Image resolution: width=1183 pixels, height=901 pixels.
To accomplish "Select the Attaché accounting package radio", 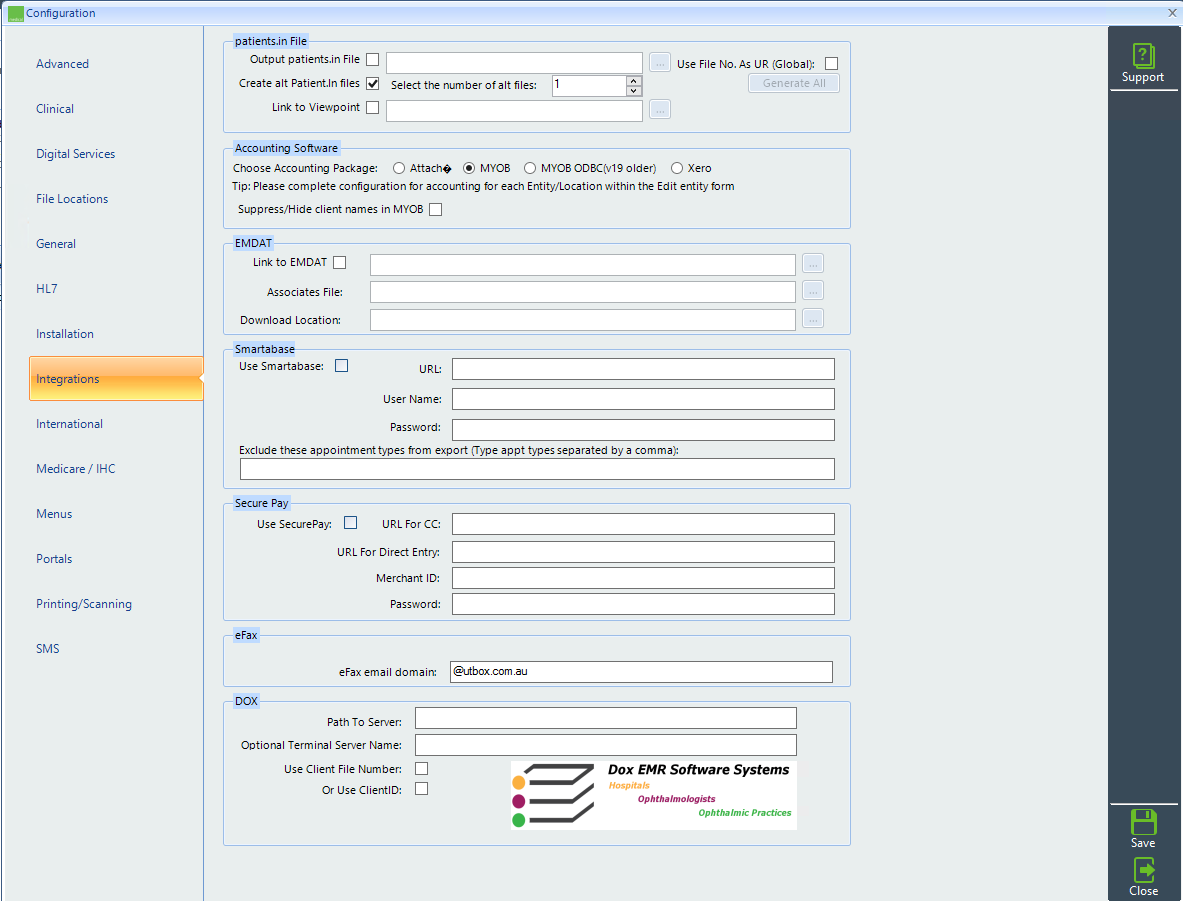I will 398,168.
